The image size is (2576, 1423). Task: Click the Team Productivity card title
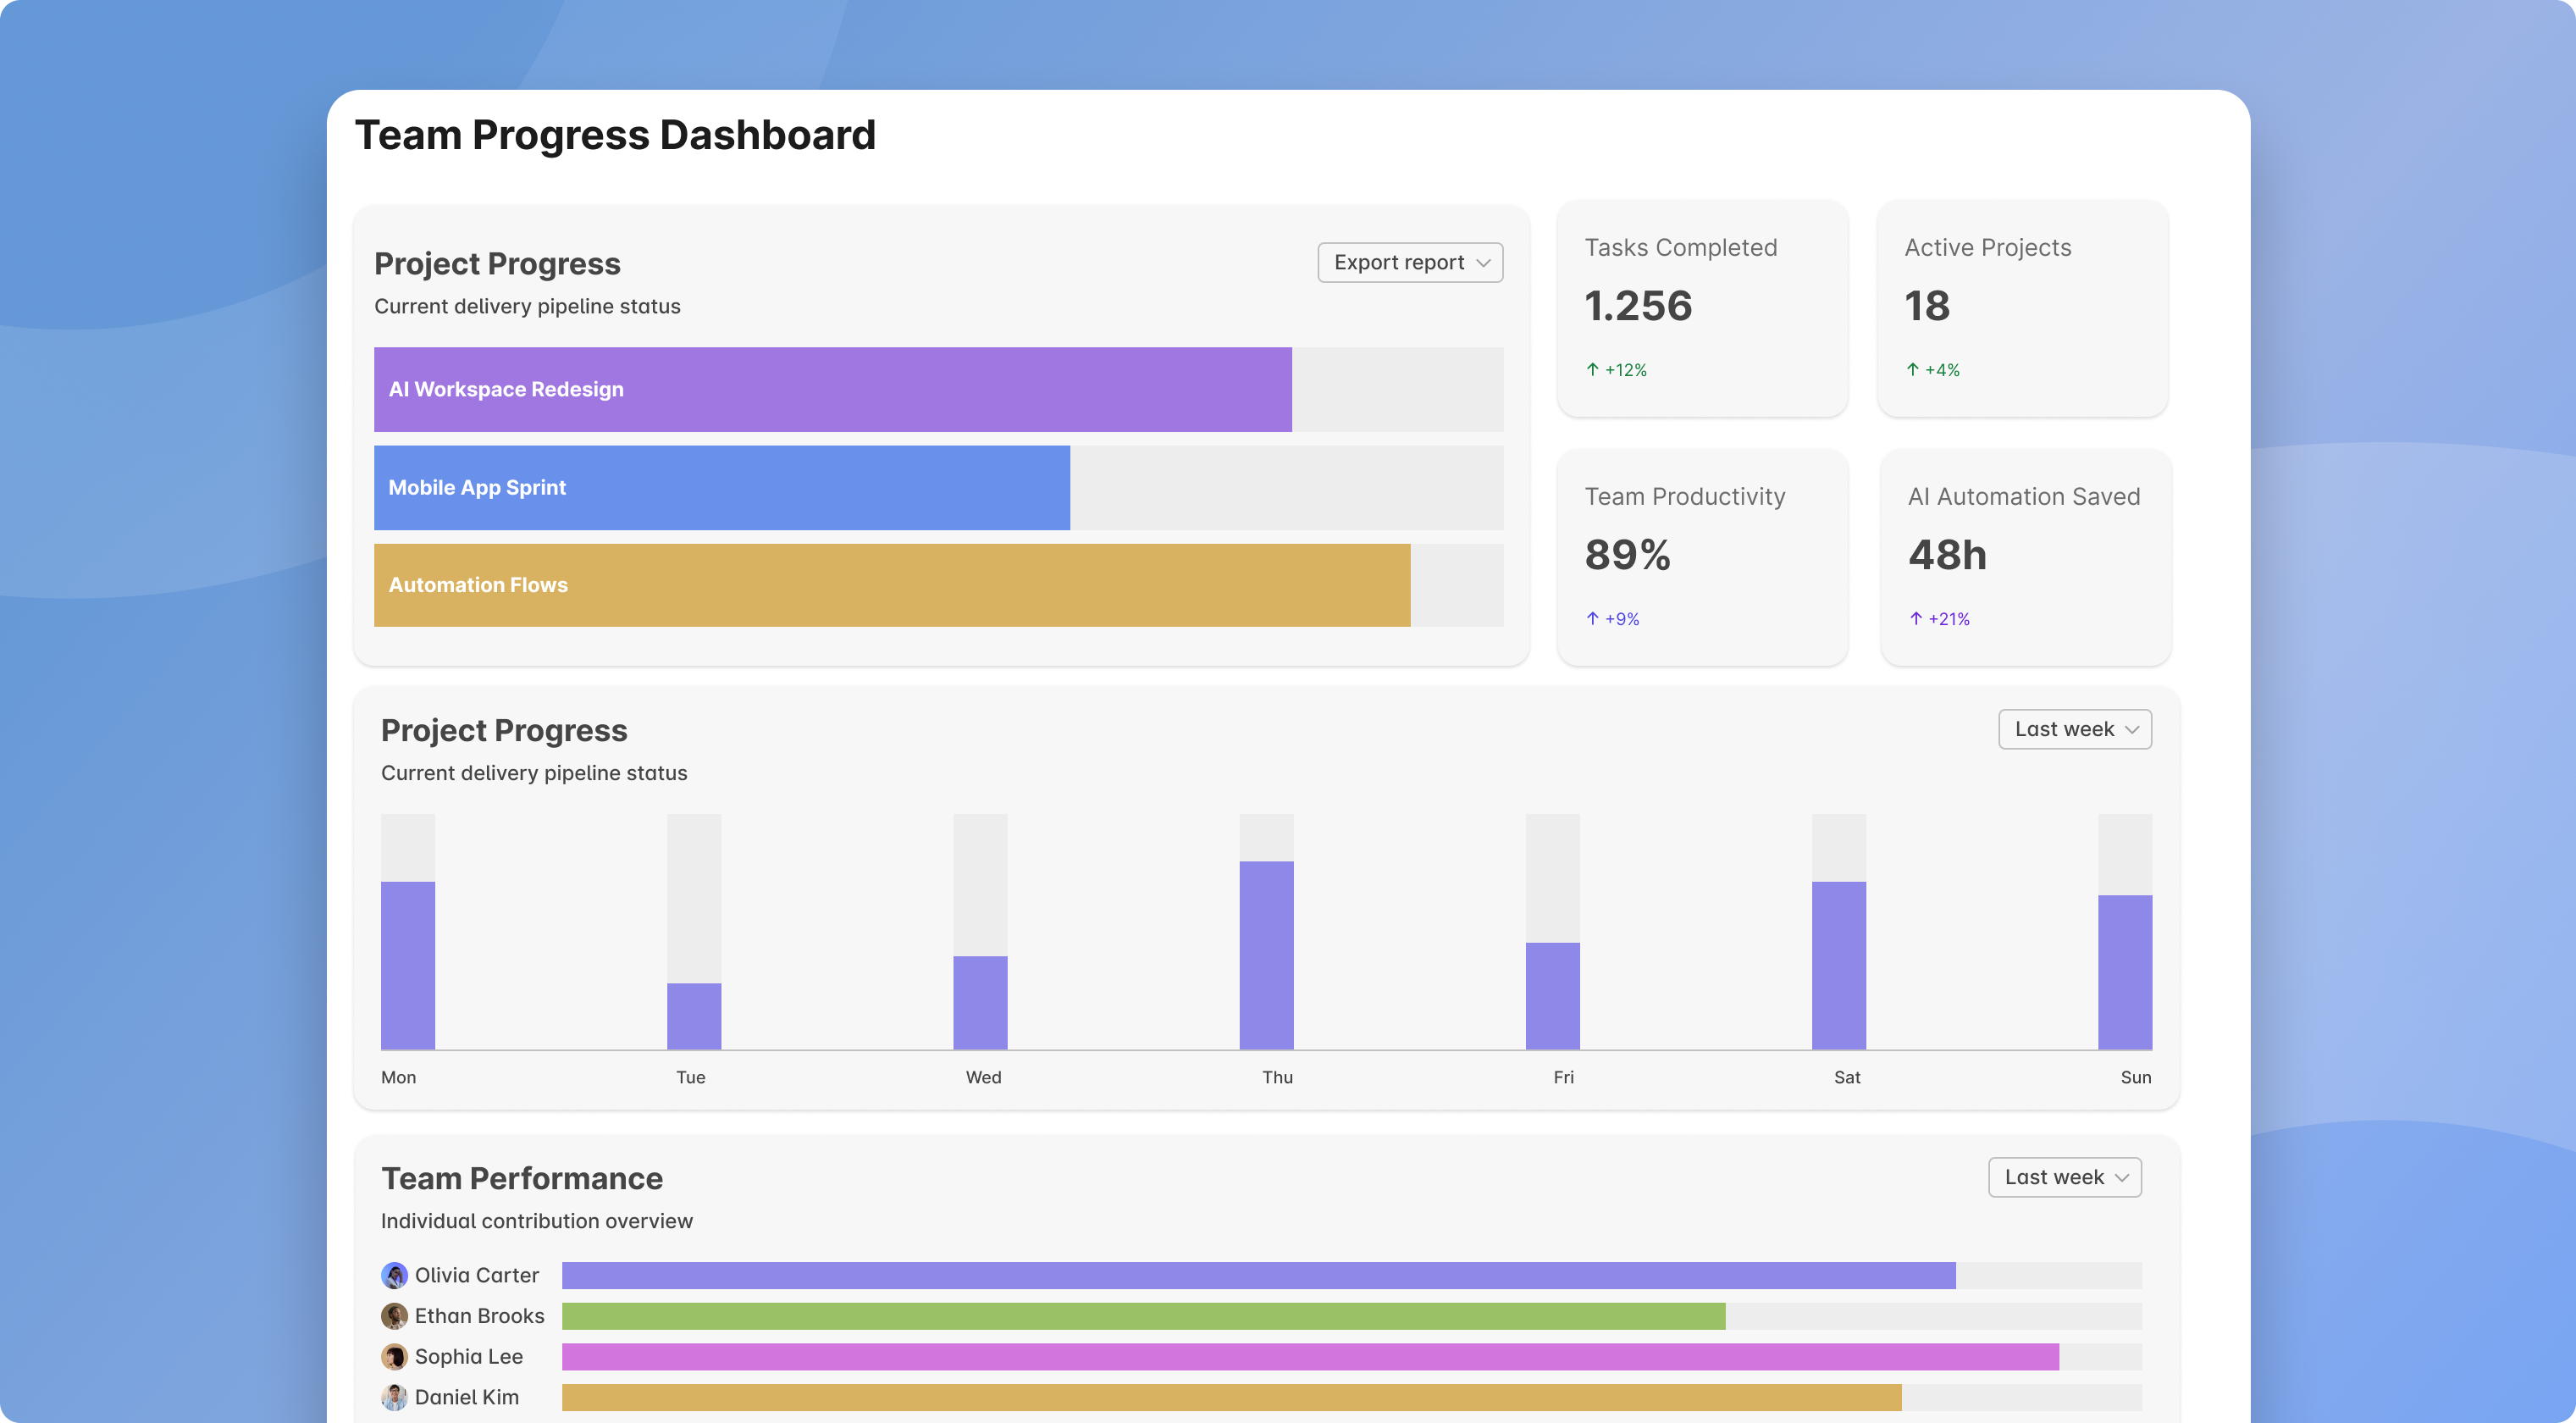[x=1685, y=496]
